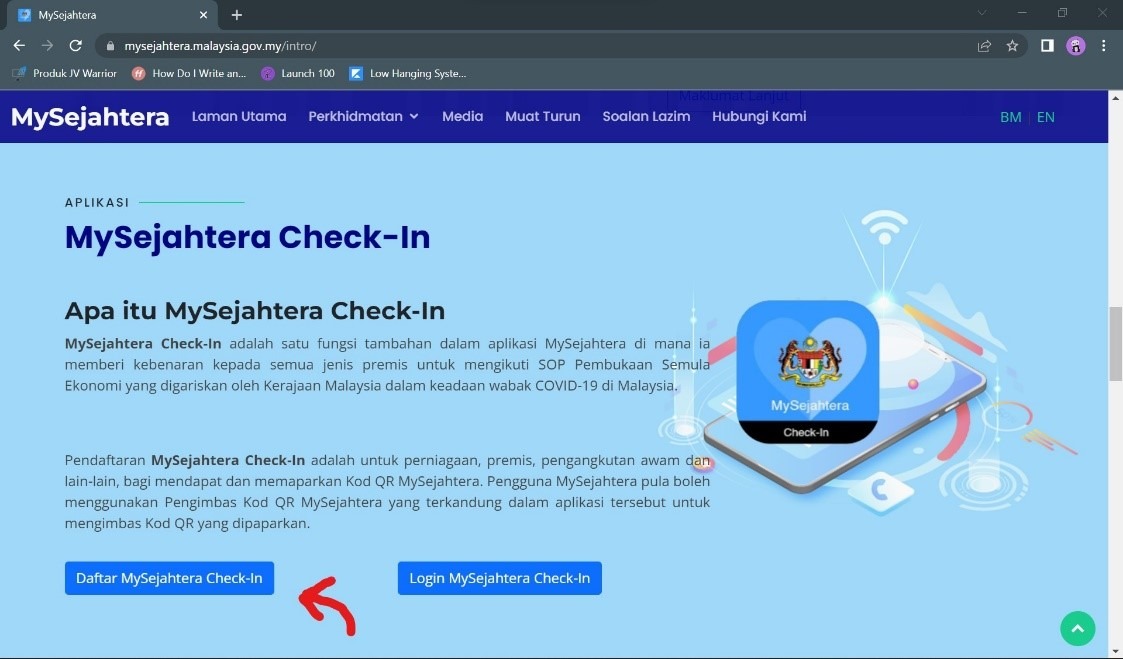The height and width of the screenshot is (659, 1123).
Task: Click the scrollbar up arrow
Action: click(1115, 97)
